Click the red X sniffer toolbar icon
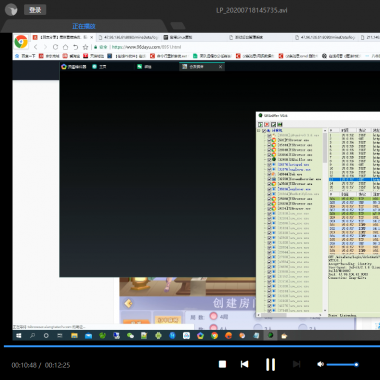Image resolution: width=380 pixels, height=380 pixels. (267, 124)
